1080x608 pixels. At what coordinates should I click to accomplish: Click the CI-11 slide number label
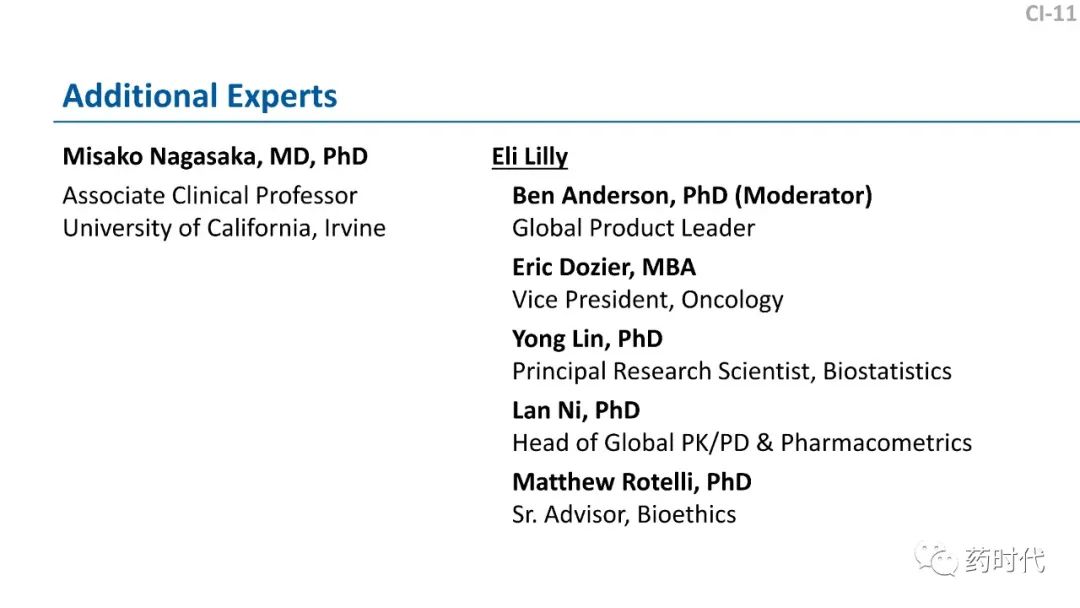pyautogui.click(x=1051, y=14)
